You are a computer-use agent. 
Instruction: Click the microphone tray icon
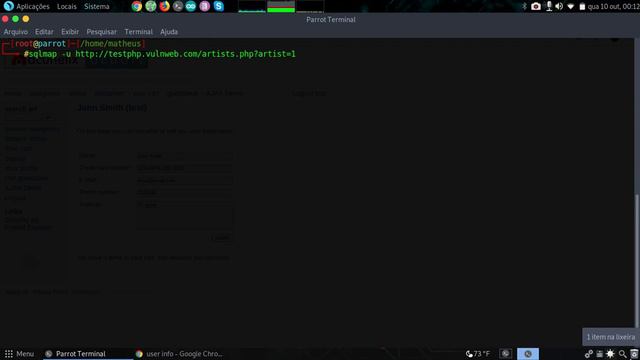[x=549, y=6]
